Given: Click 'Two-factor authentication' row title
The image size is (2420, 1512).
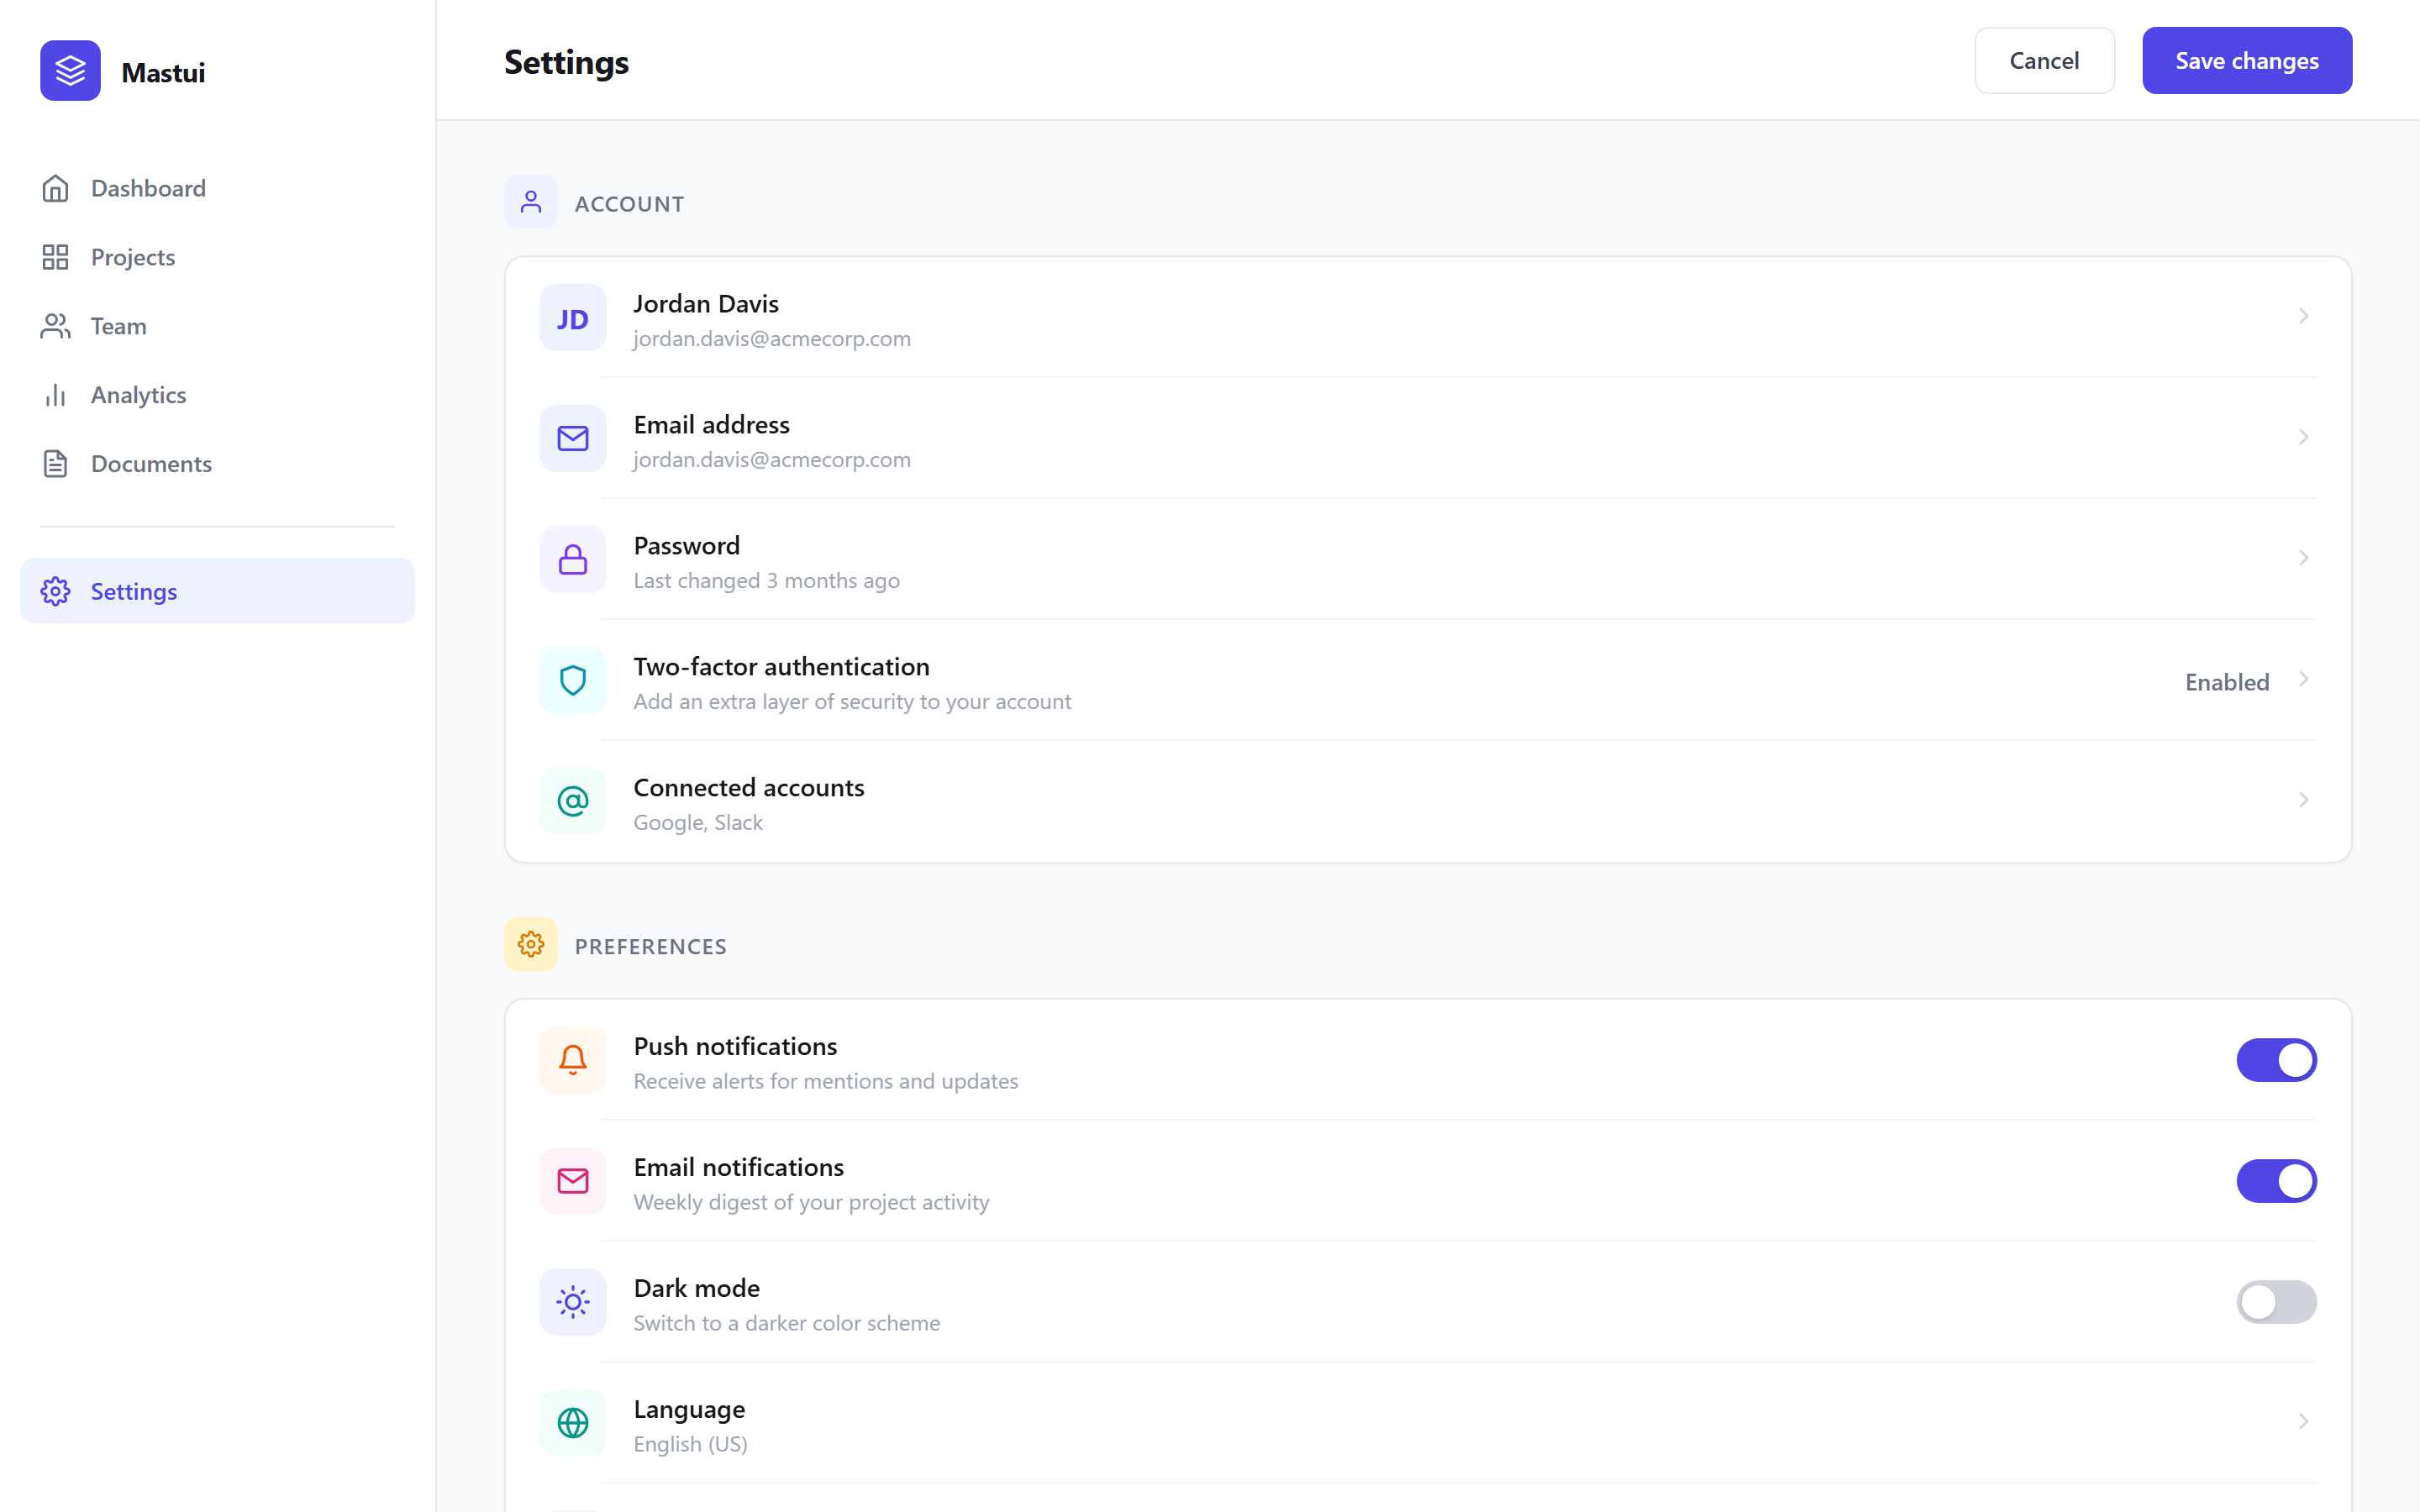Looking at the screenshot, I should pyautogui.click(x=782, y=666).
